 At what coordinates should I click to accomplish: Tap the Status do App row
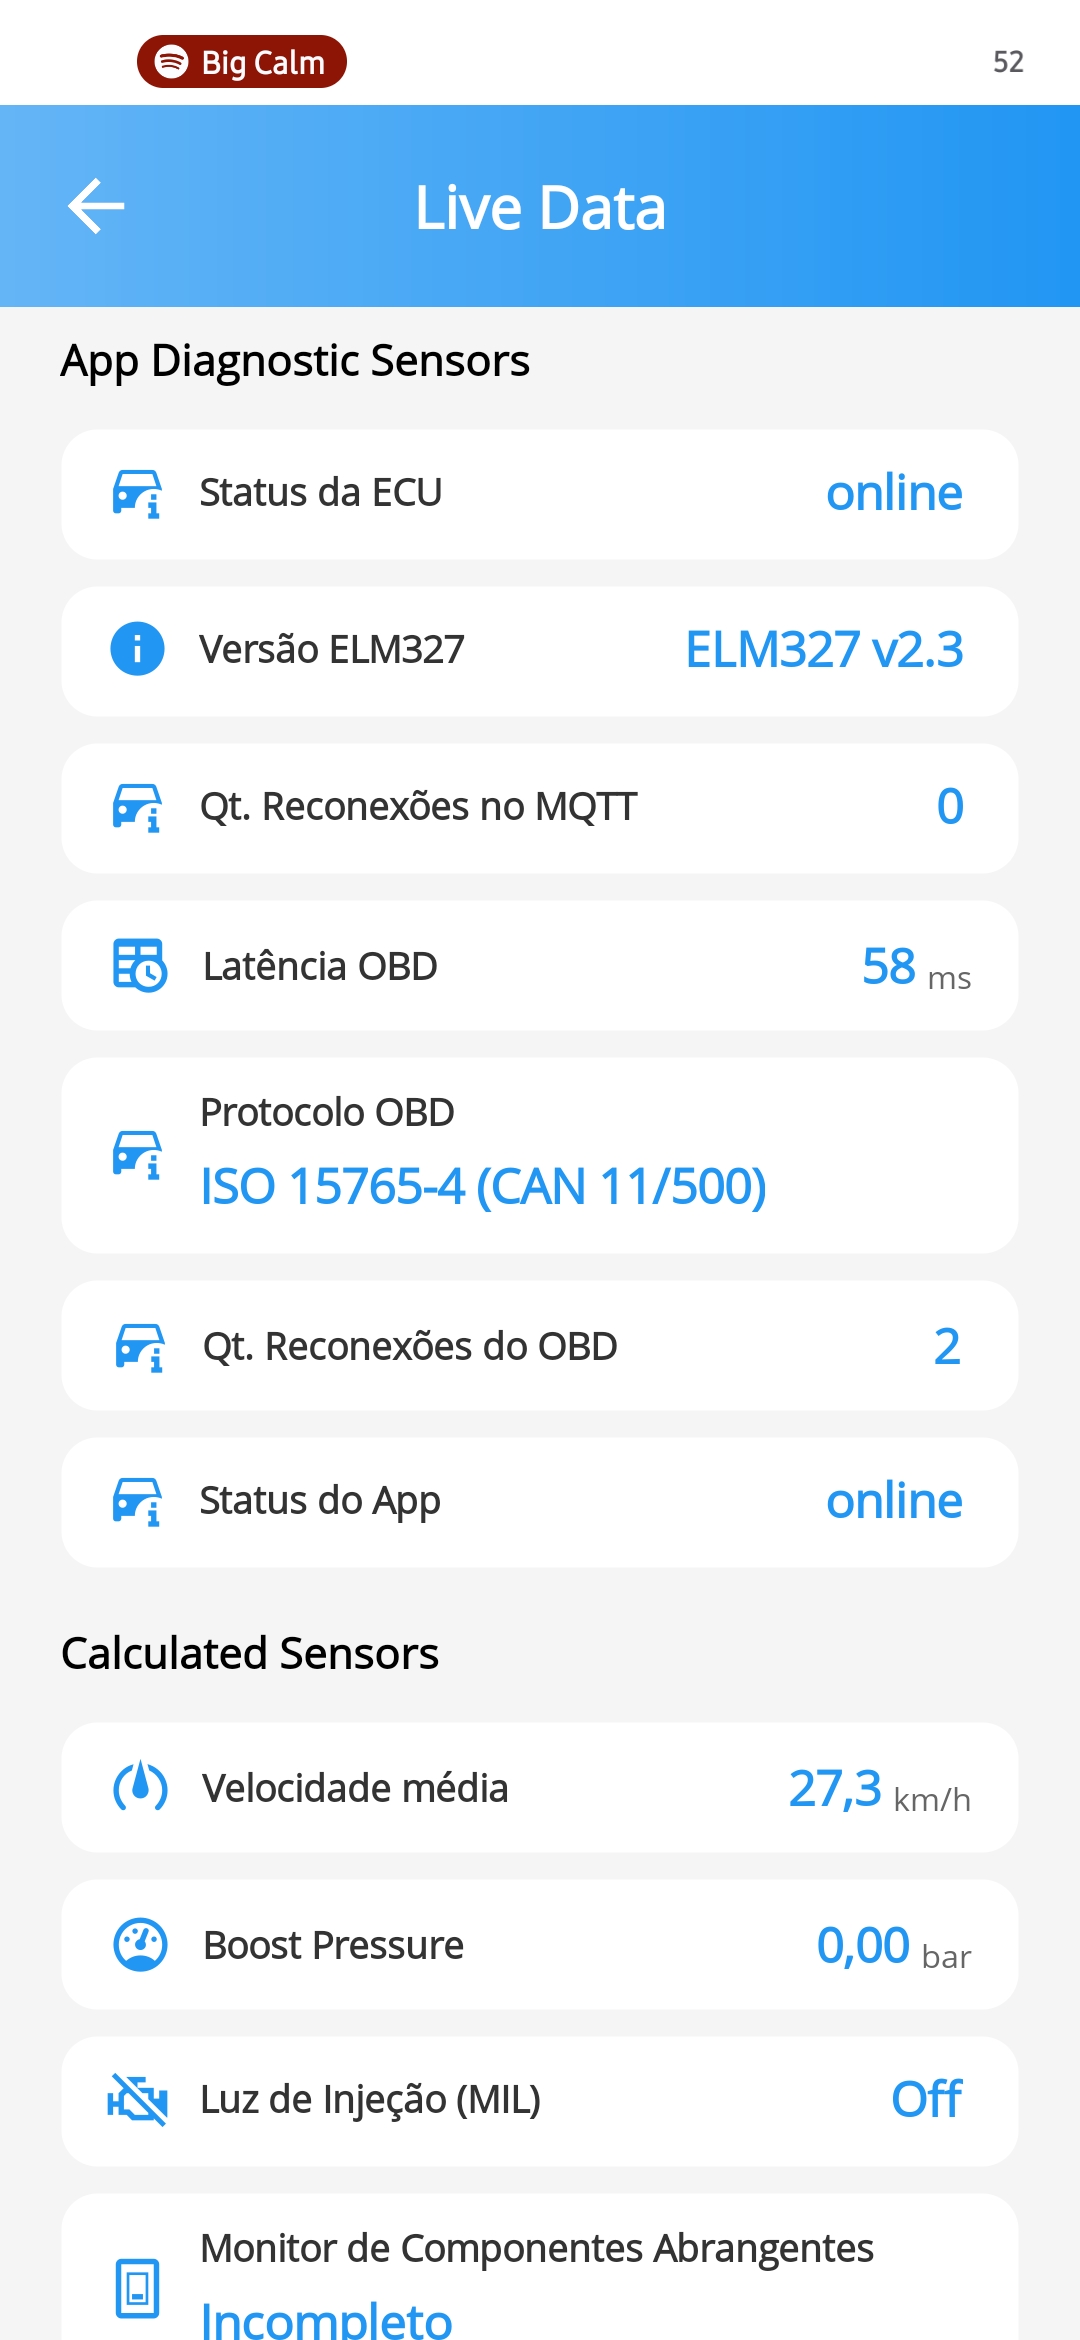540,1502
